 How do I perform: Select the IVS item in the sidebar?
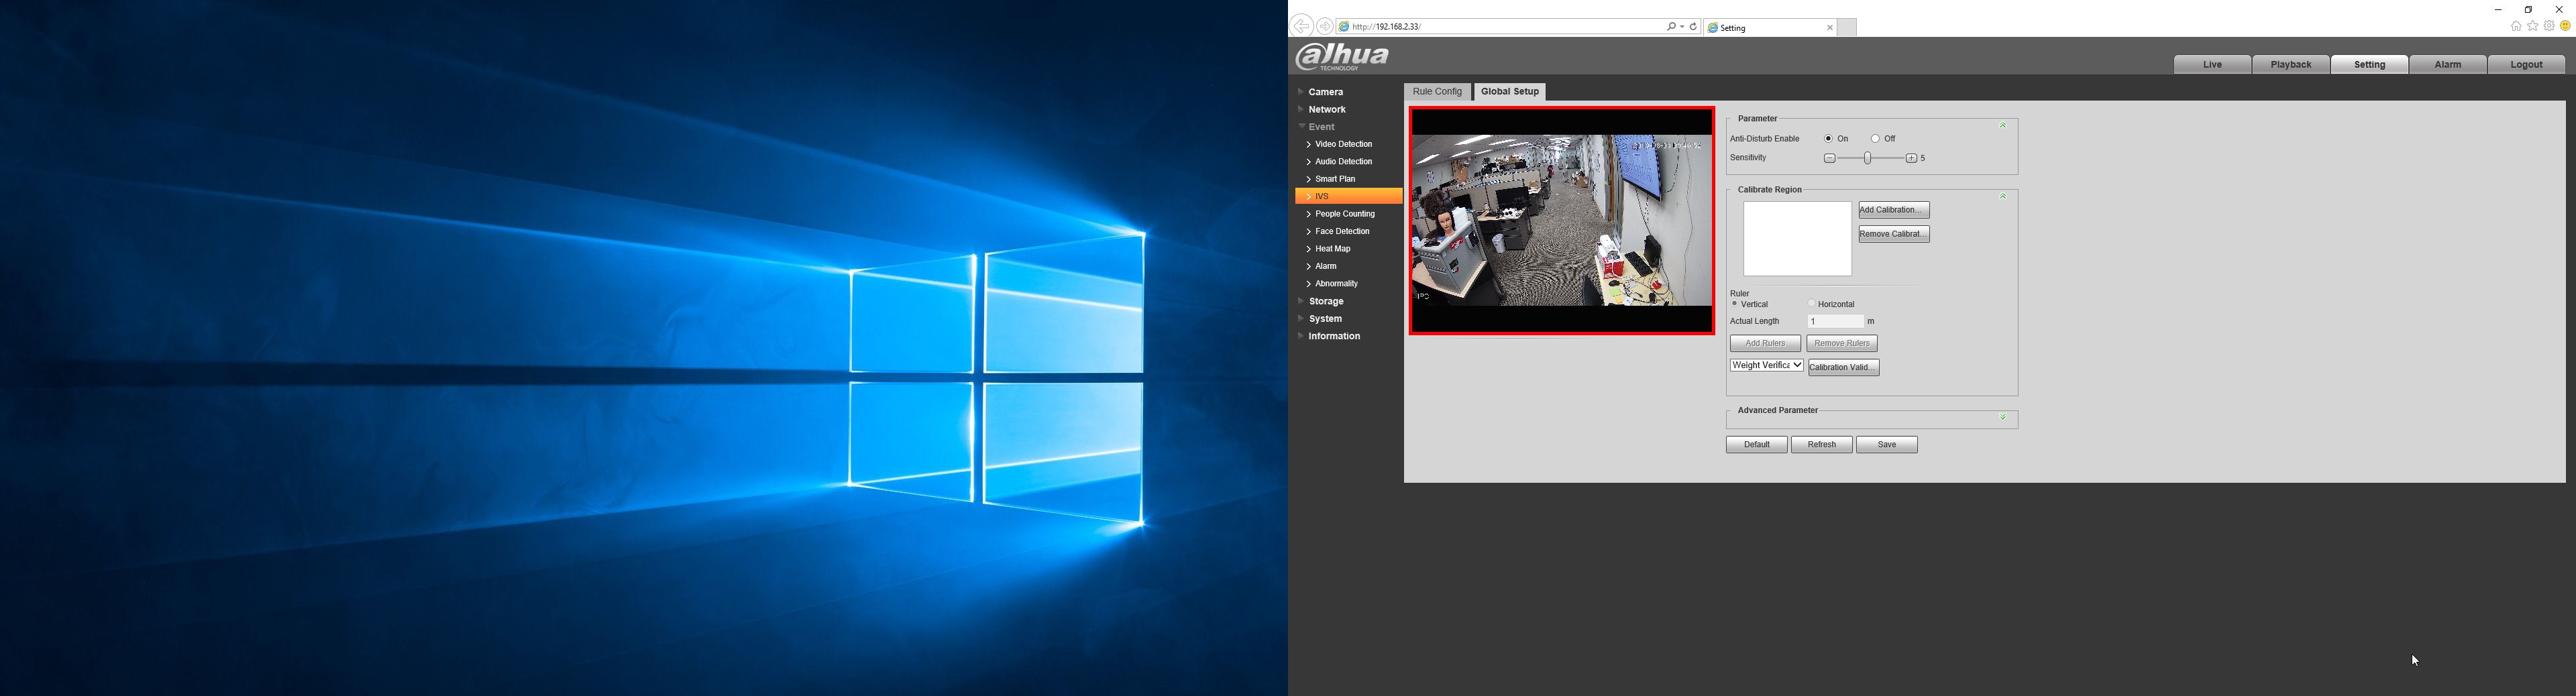click(x=1349, y=197)
